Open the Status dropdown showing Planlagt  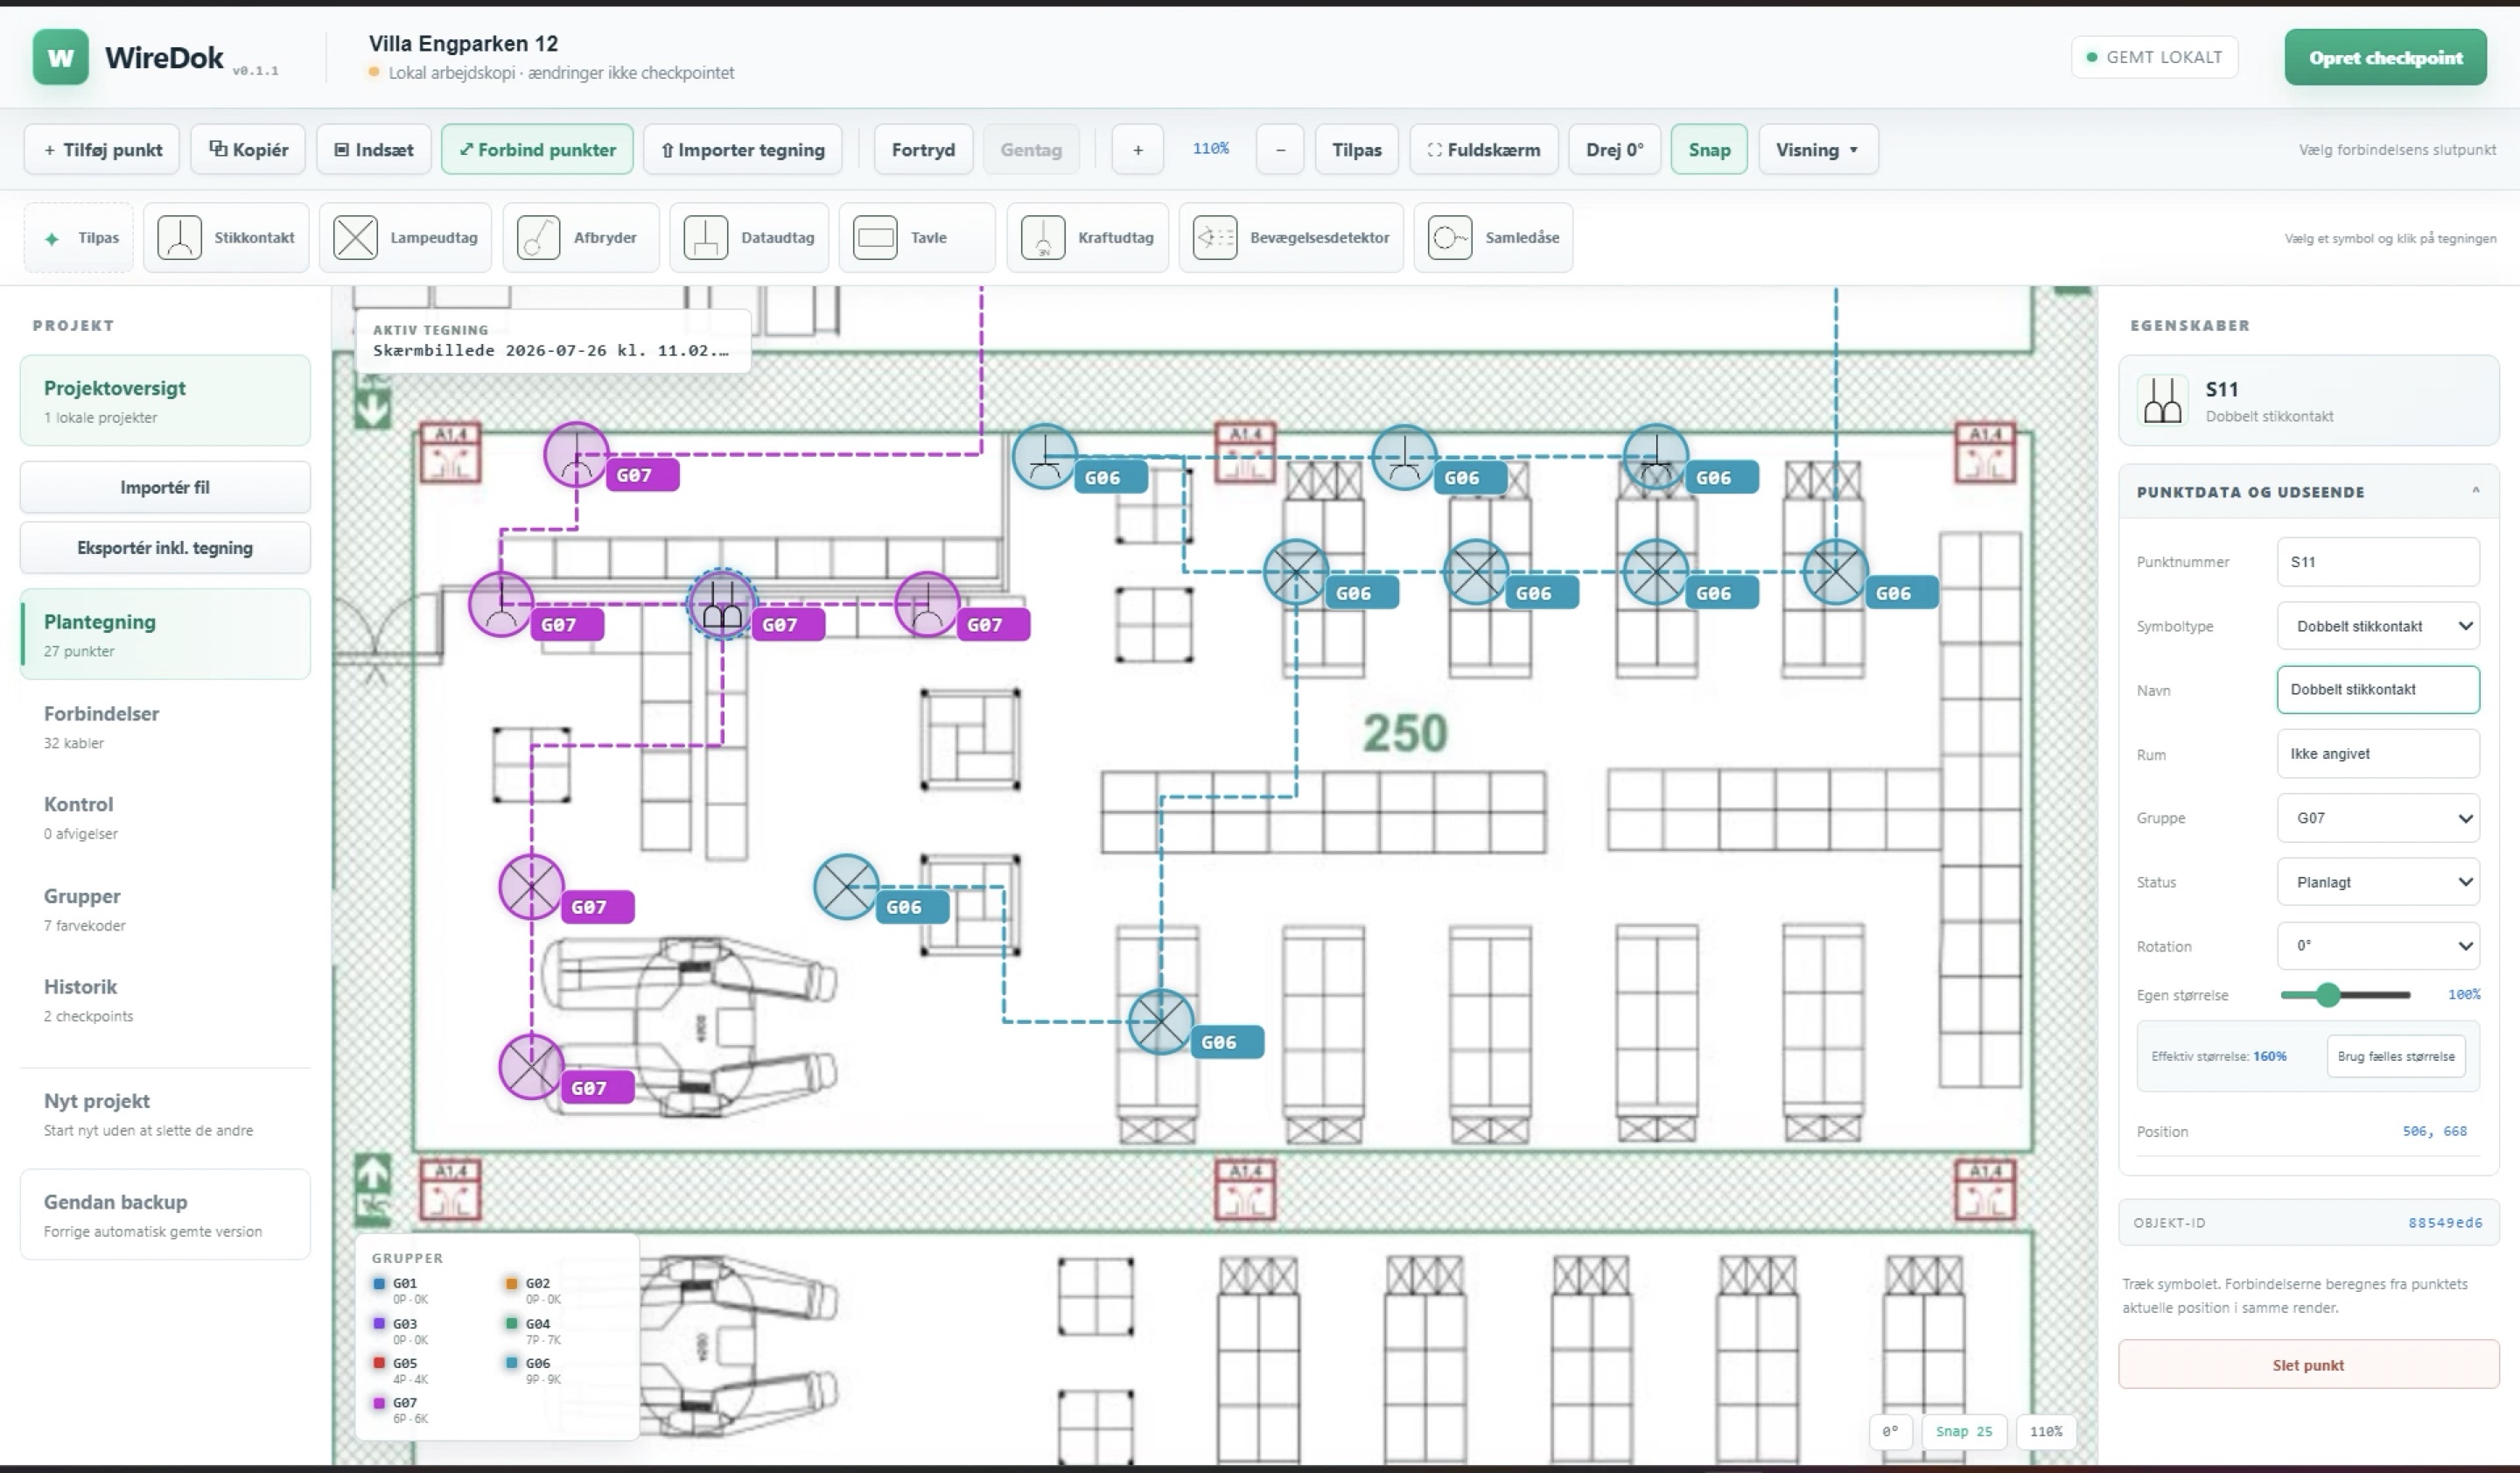(x=2378, y=882)
